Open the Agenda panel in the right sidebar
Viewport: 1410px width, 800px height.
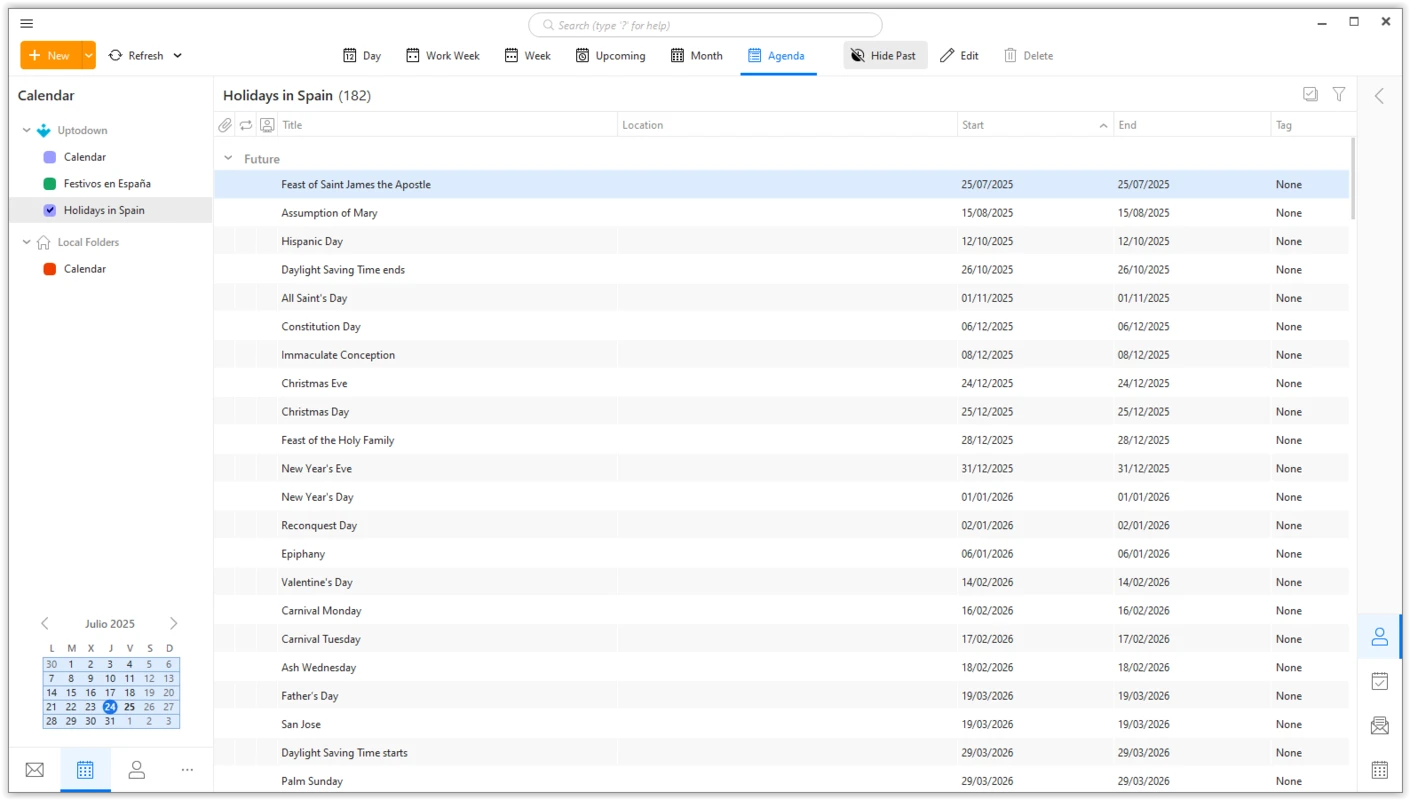point(1379,769)
